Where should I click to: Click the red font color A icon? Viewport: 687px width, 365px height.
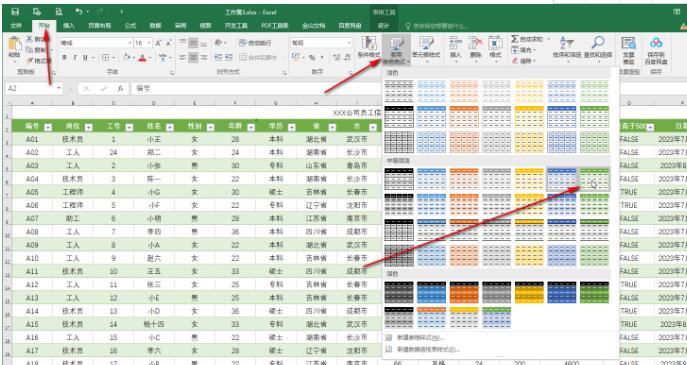coord(142,57)
